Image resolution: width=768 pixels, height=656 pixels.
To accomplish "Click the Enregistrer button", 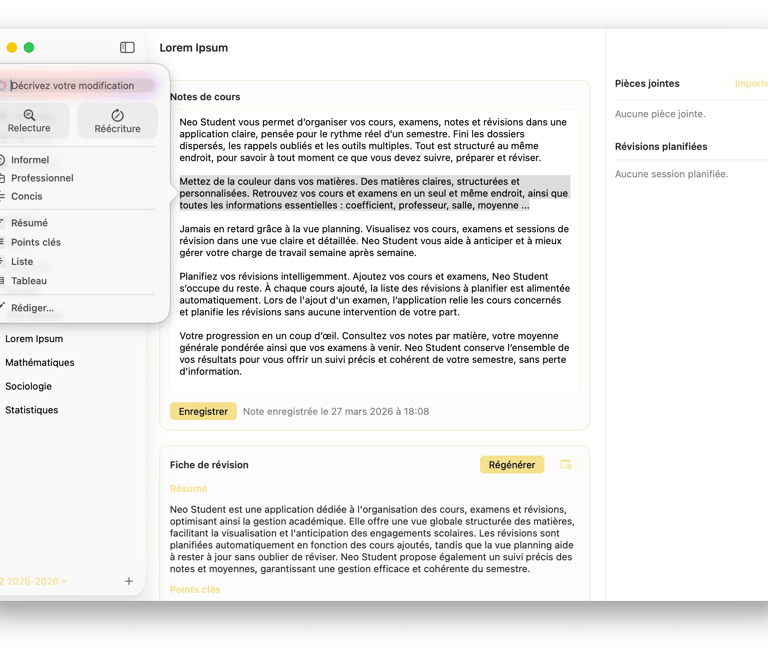I will point(203,412).
